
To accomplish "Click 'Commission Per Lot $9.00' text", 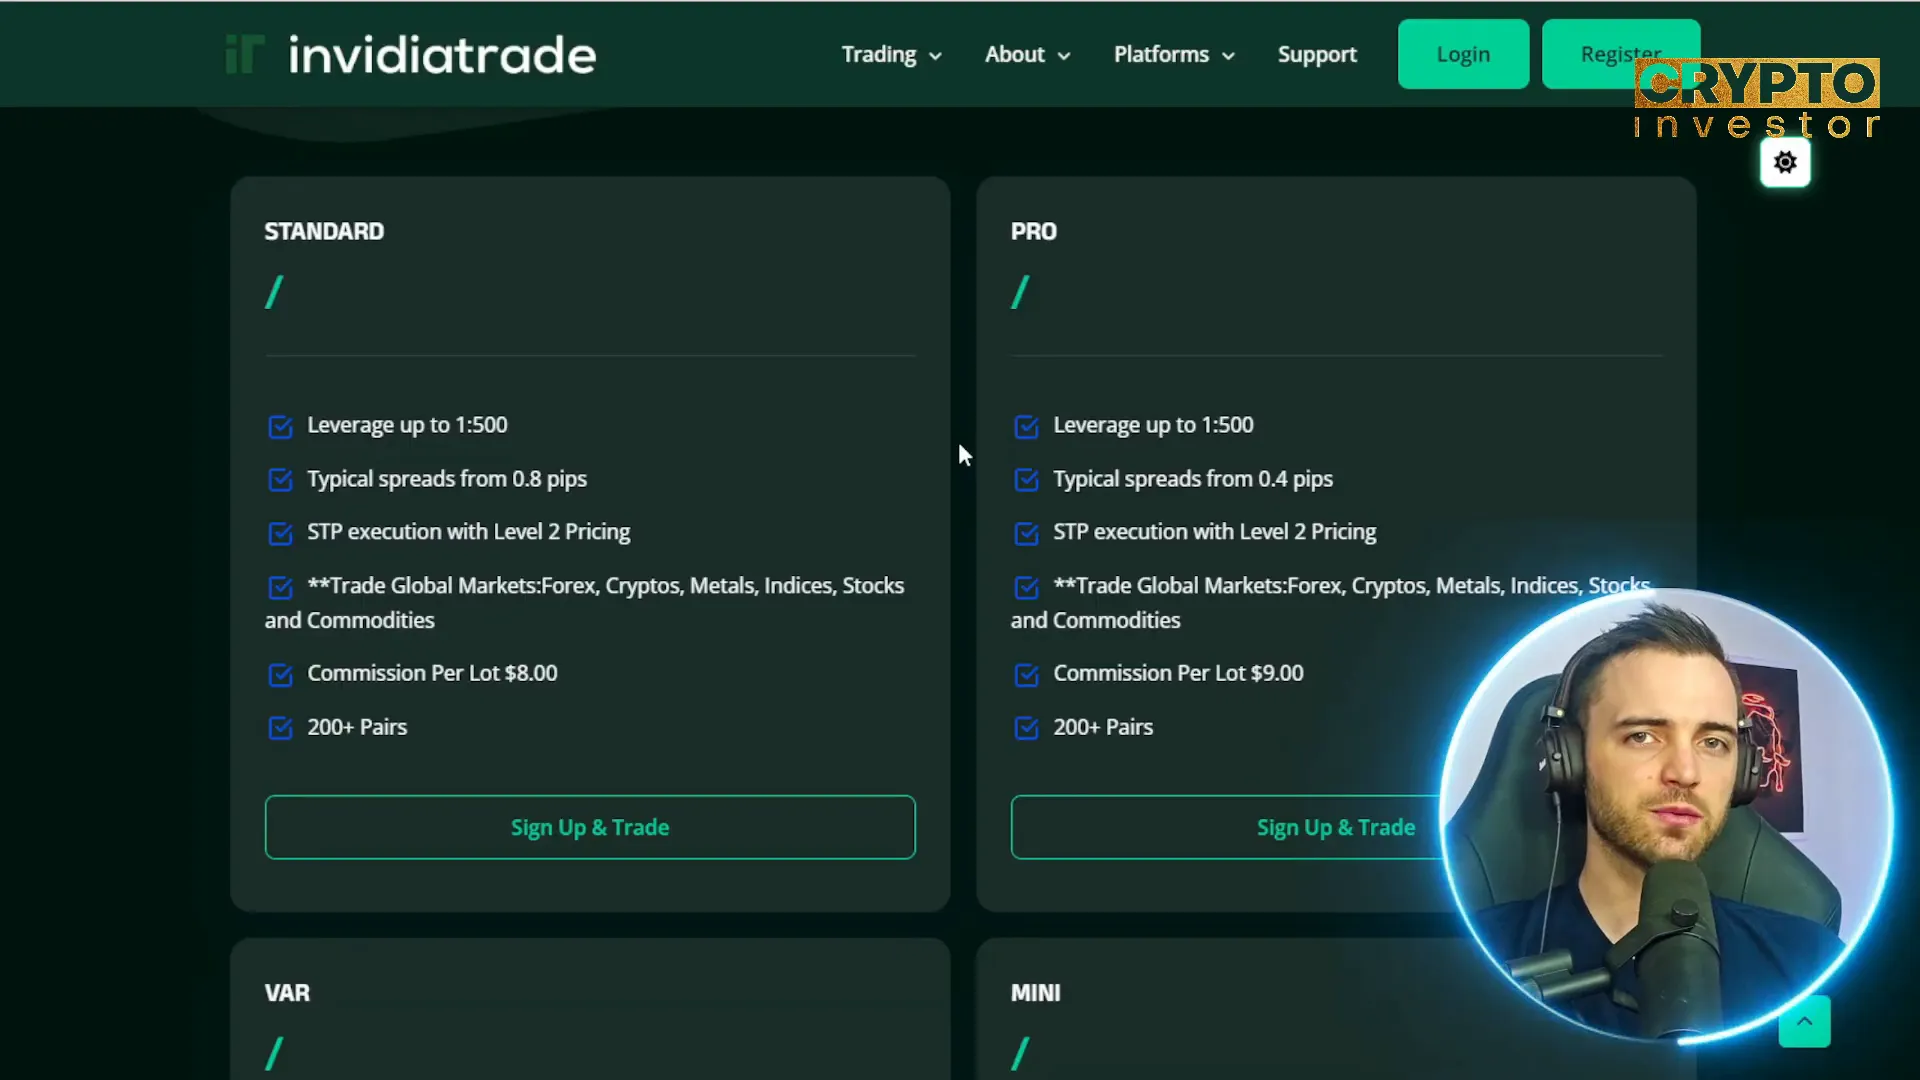I will tap(1178, 673).
